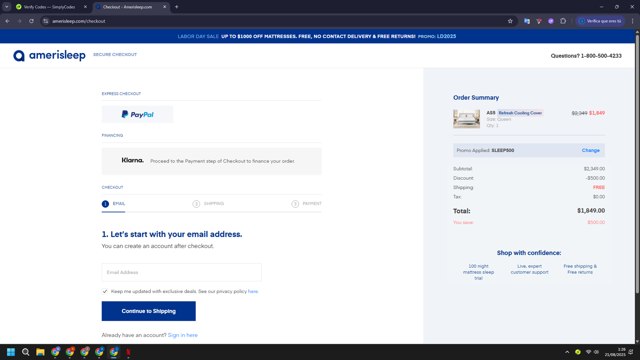
Task: Open the Wi-Fi network tray icon
Action: 589,352
